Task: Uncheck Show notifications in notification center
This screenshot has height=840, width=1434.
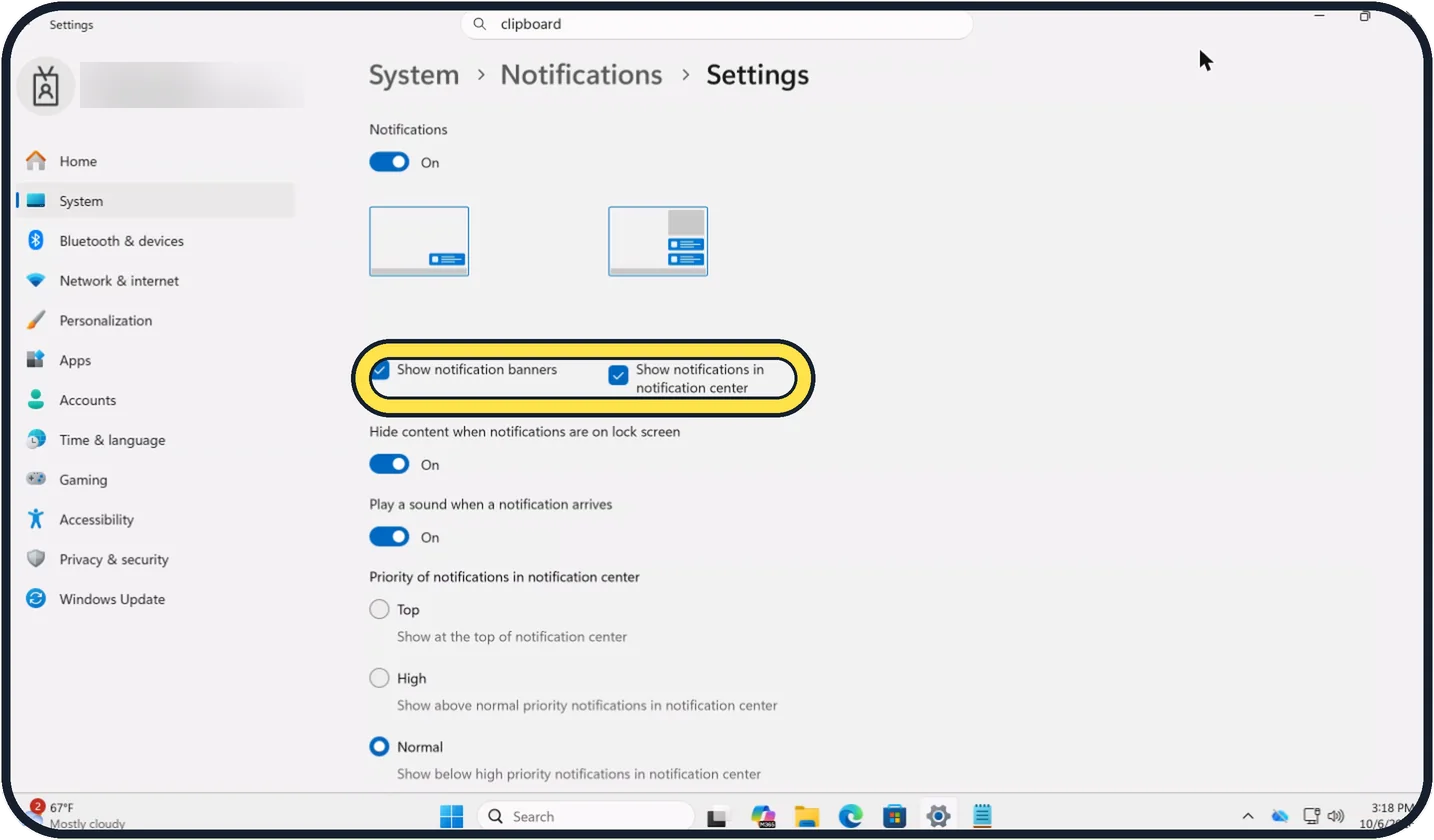Action: click(619, 376)
